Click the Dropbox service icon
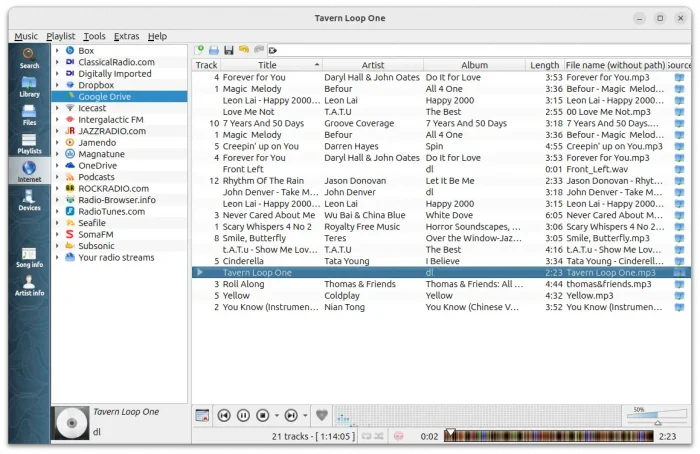700x454 pixels. (x=70, y=85)
